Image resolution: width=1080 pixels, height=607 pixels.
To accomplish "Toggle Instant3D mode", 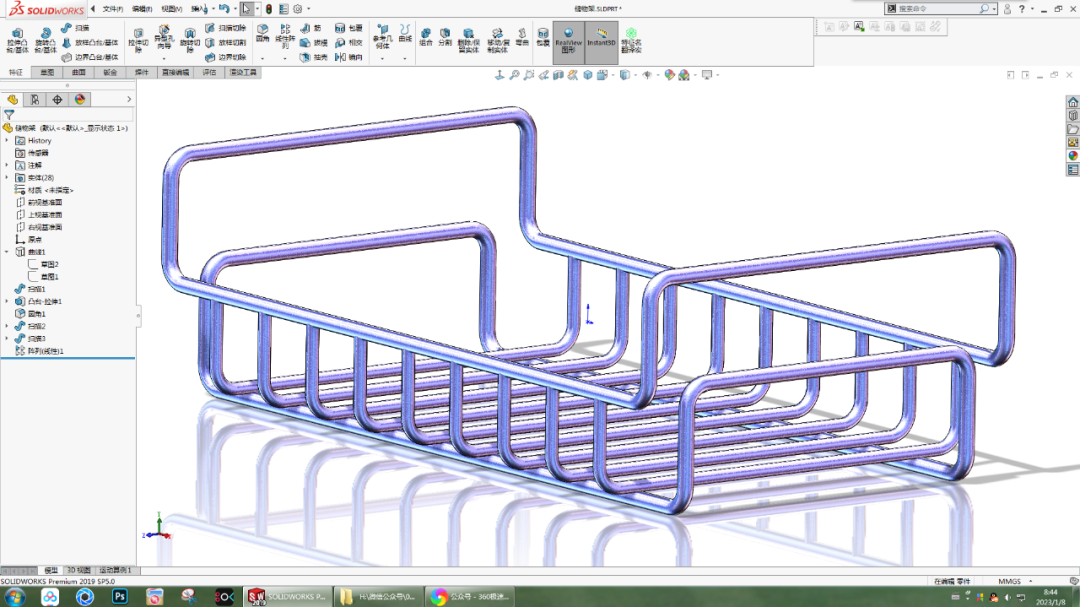I will [x=600, y=40].
